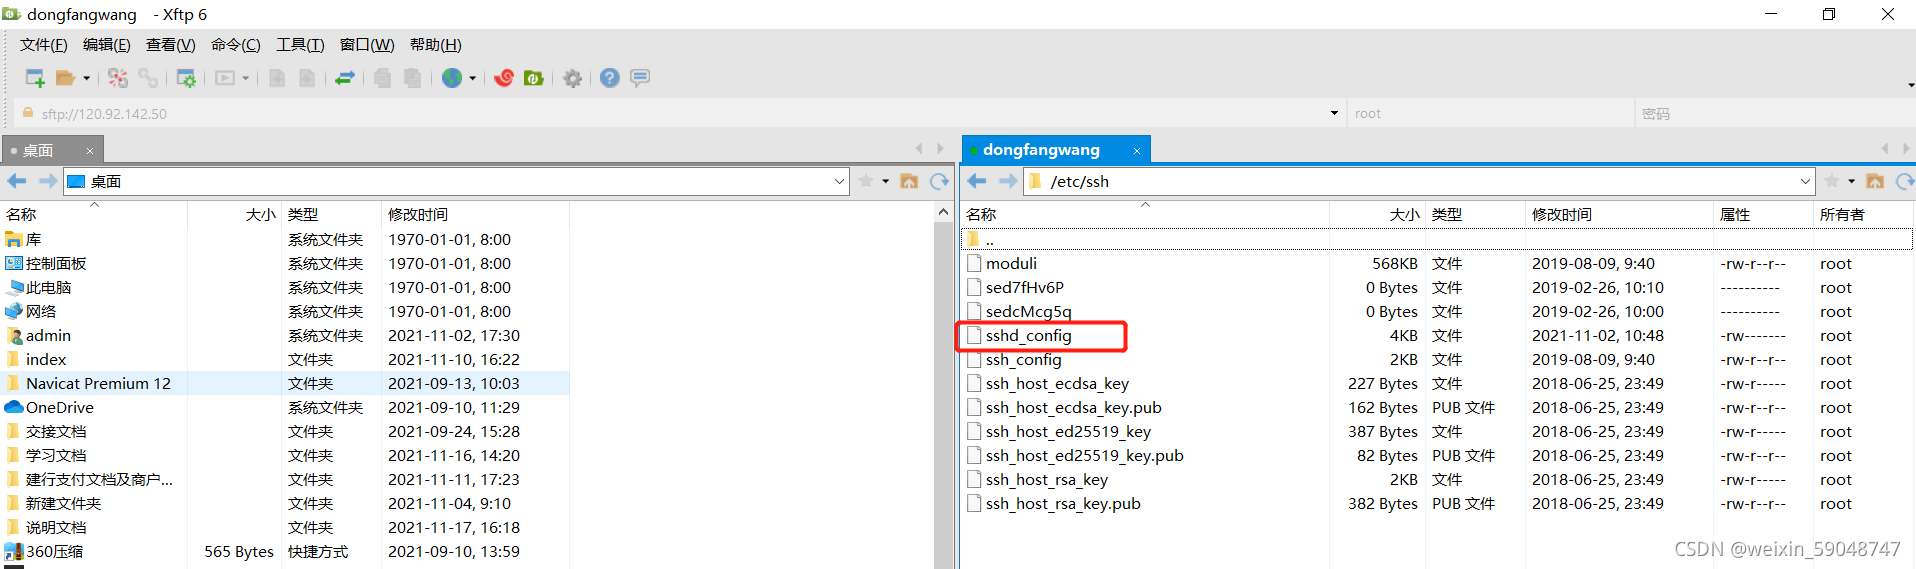This screenshot has width=1916, height=569.
Task: Go forward in the local 桌面 pane
Action: point(47,181)
